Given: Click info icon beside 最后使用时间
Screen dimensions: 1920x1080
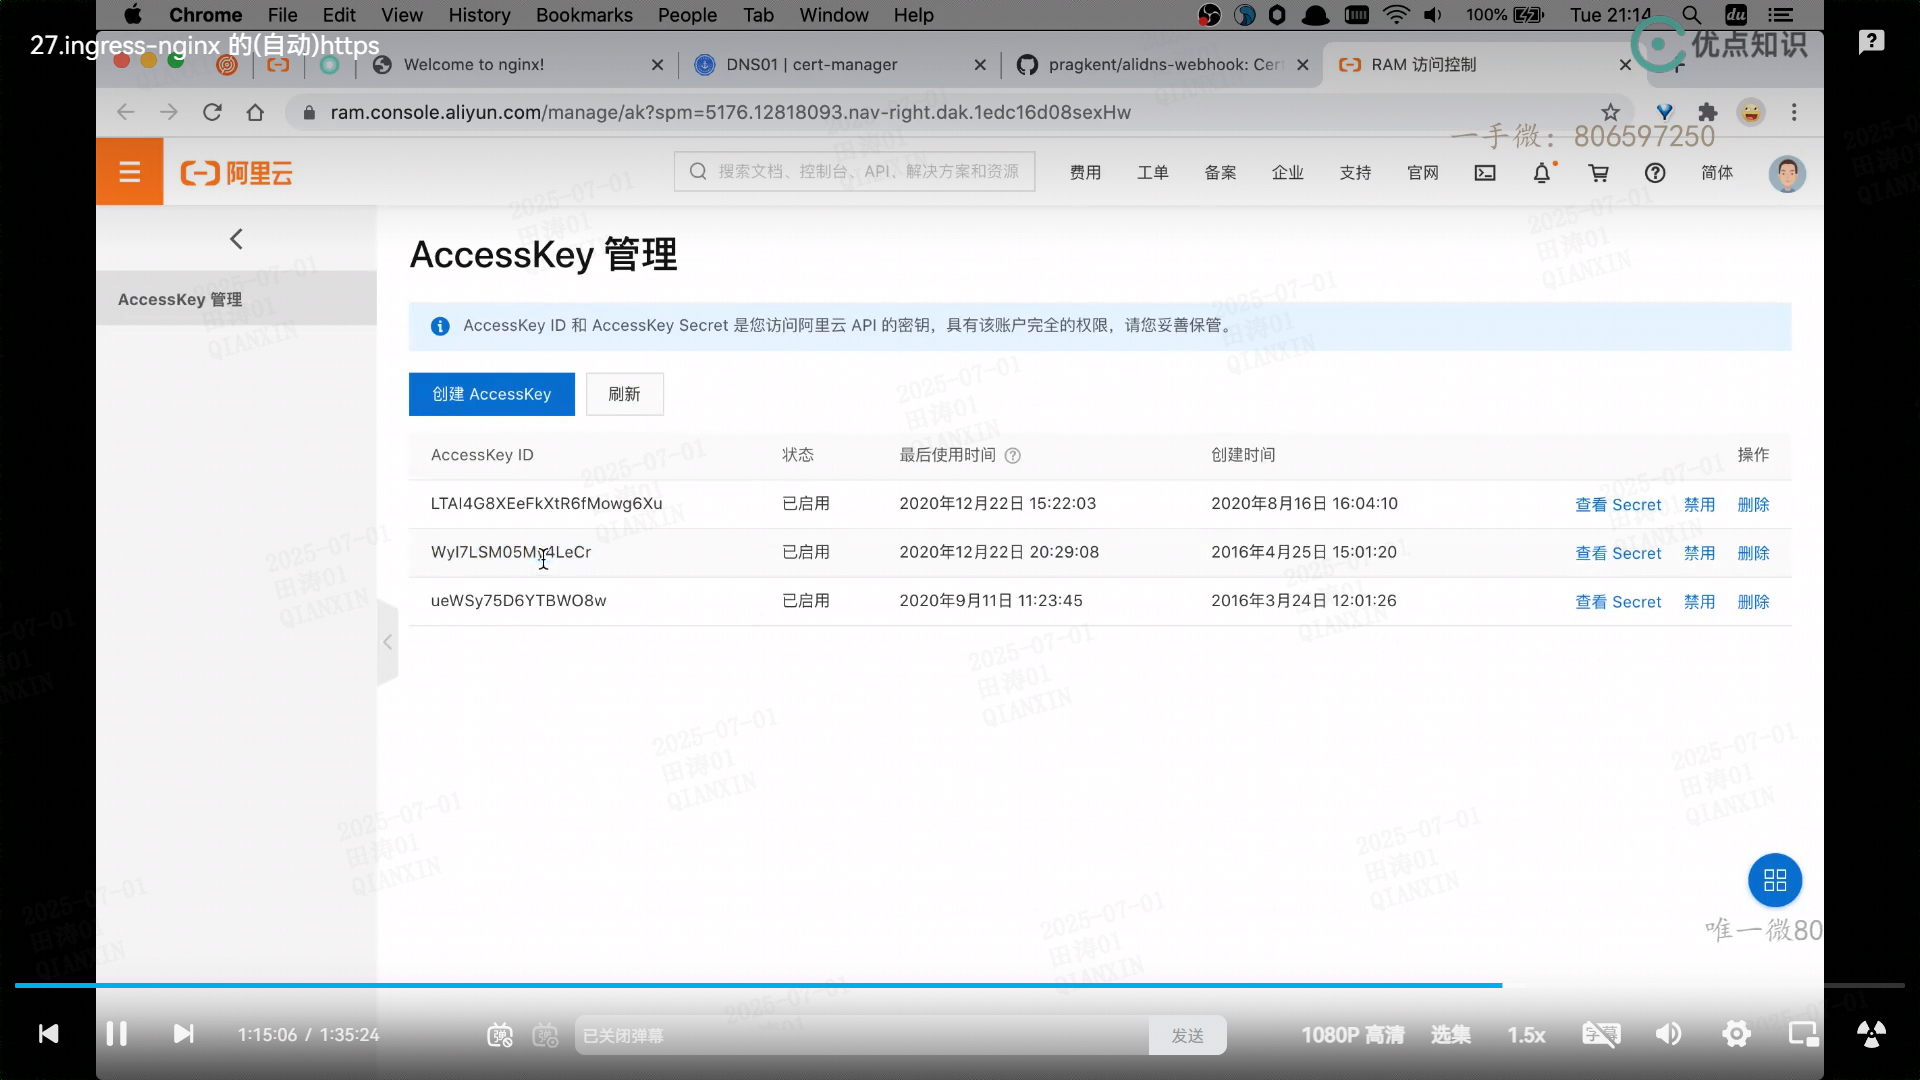Looking at the screenshot, I should click(1012, 456).
